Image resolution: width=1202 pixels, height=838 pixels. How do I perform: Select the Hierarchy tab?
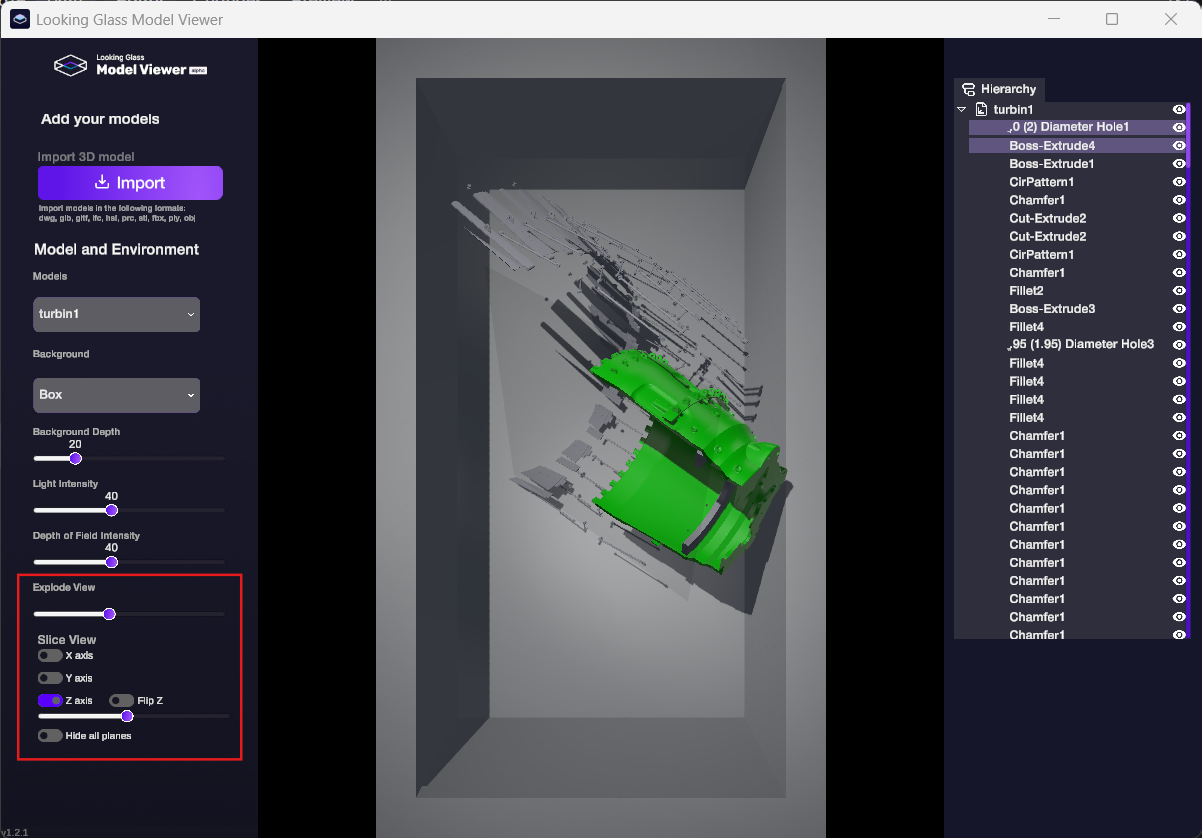(999, 89)
